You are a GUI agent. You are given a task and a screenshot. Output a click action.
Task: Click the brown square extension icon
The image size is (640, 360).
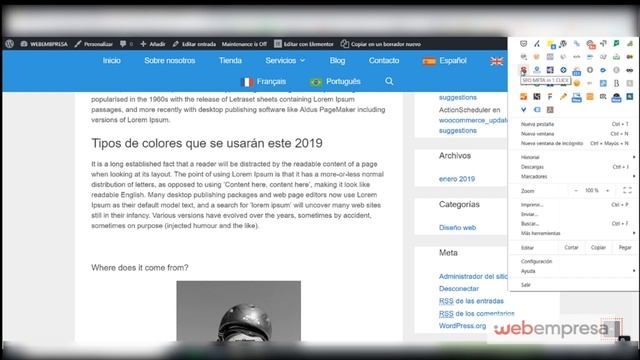(x=550, y=109)
